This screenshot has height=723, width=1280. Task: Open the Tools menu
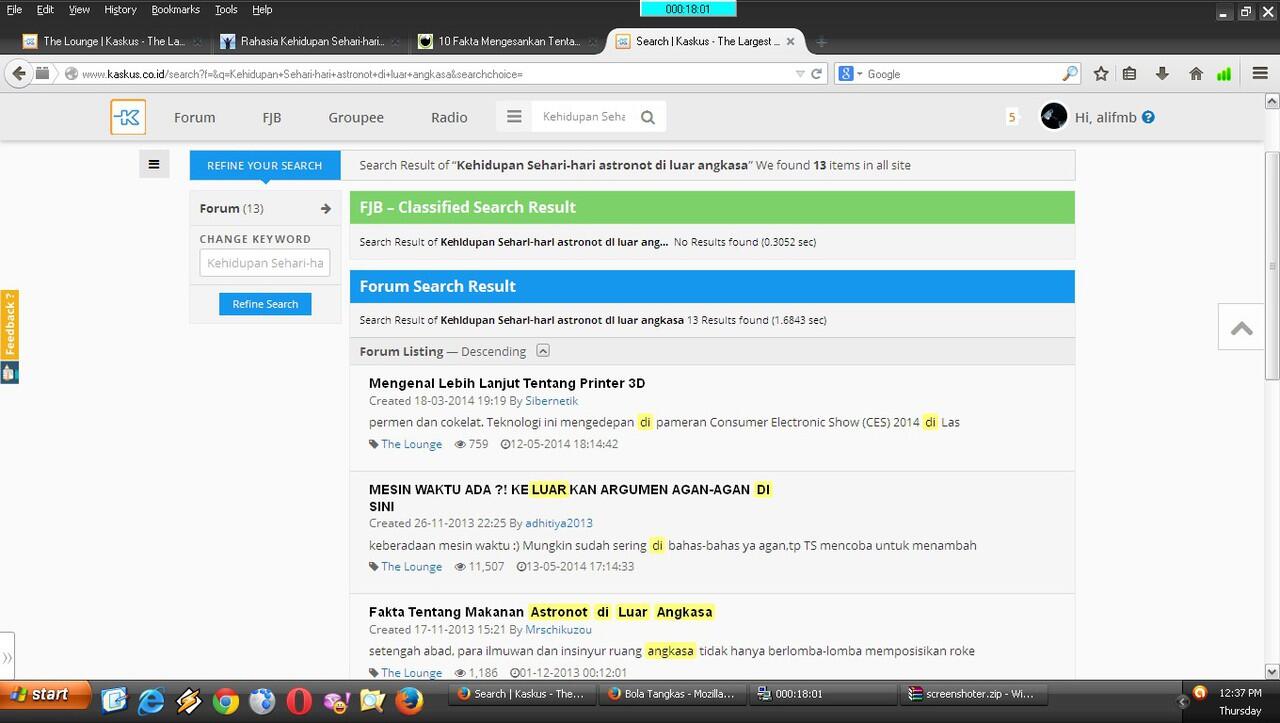click(x=226, y=9)
